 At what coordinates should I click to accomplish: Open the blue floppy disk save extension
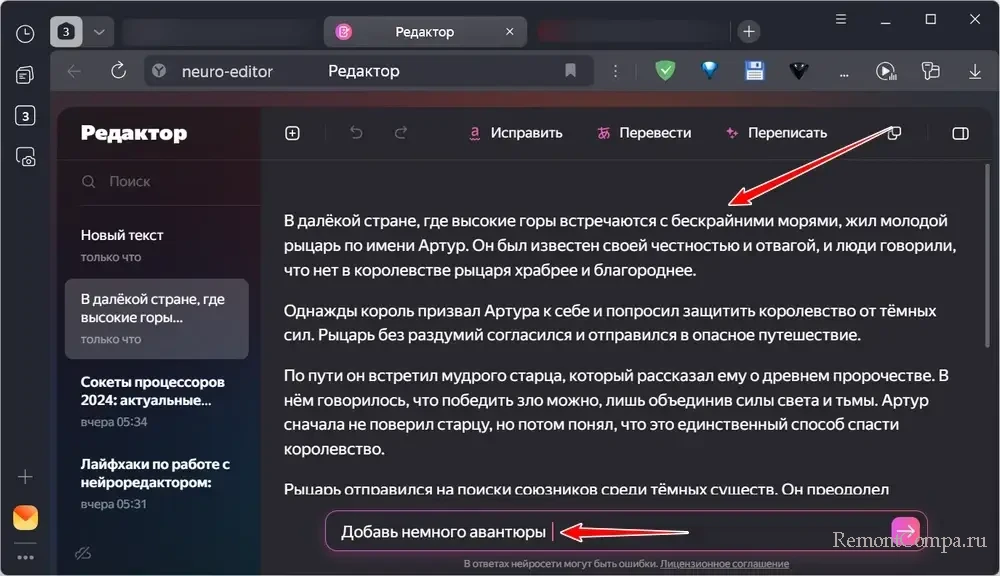pos(755,71)
